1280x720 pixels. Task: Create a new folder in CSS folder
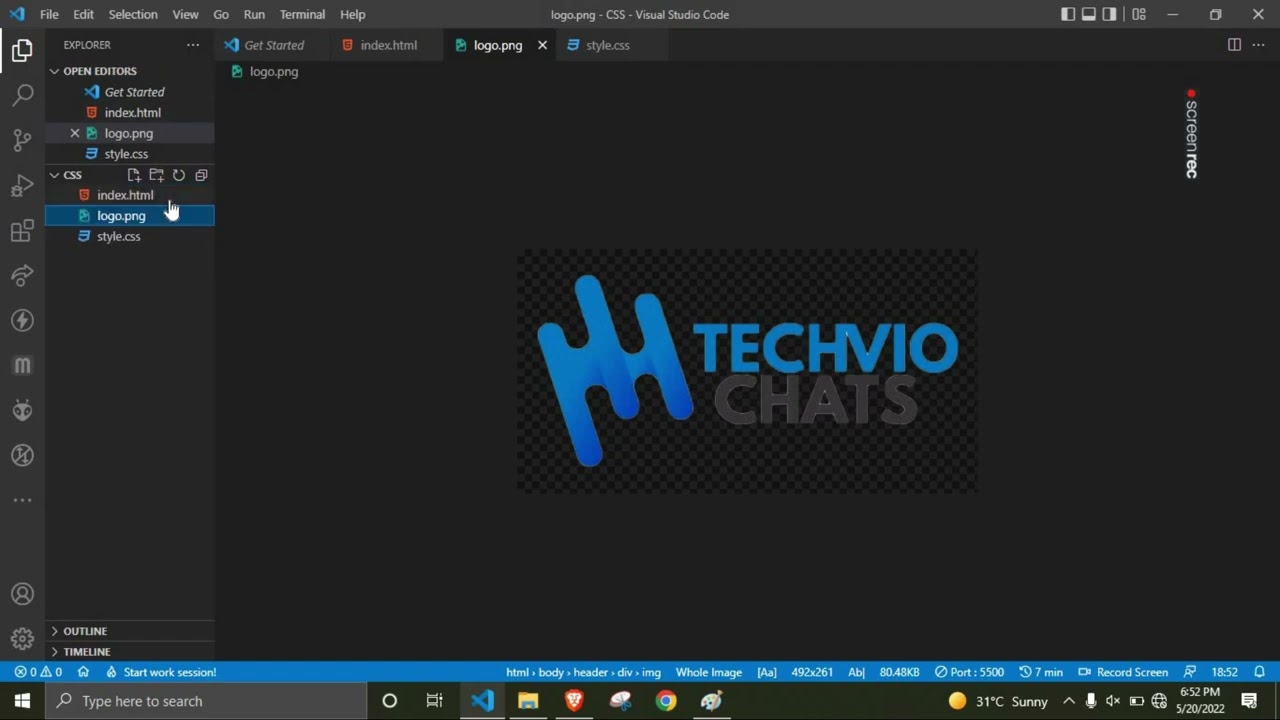click(x=156, y=175)
